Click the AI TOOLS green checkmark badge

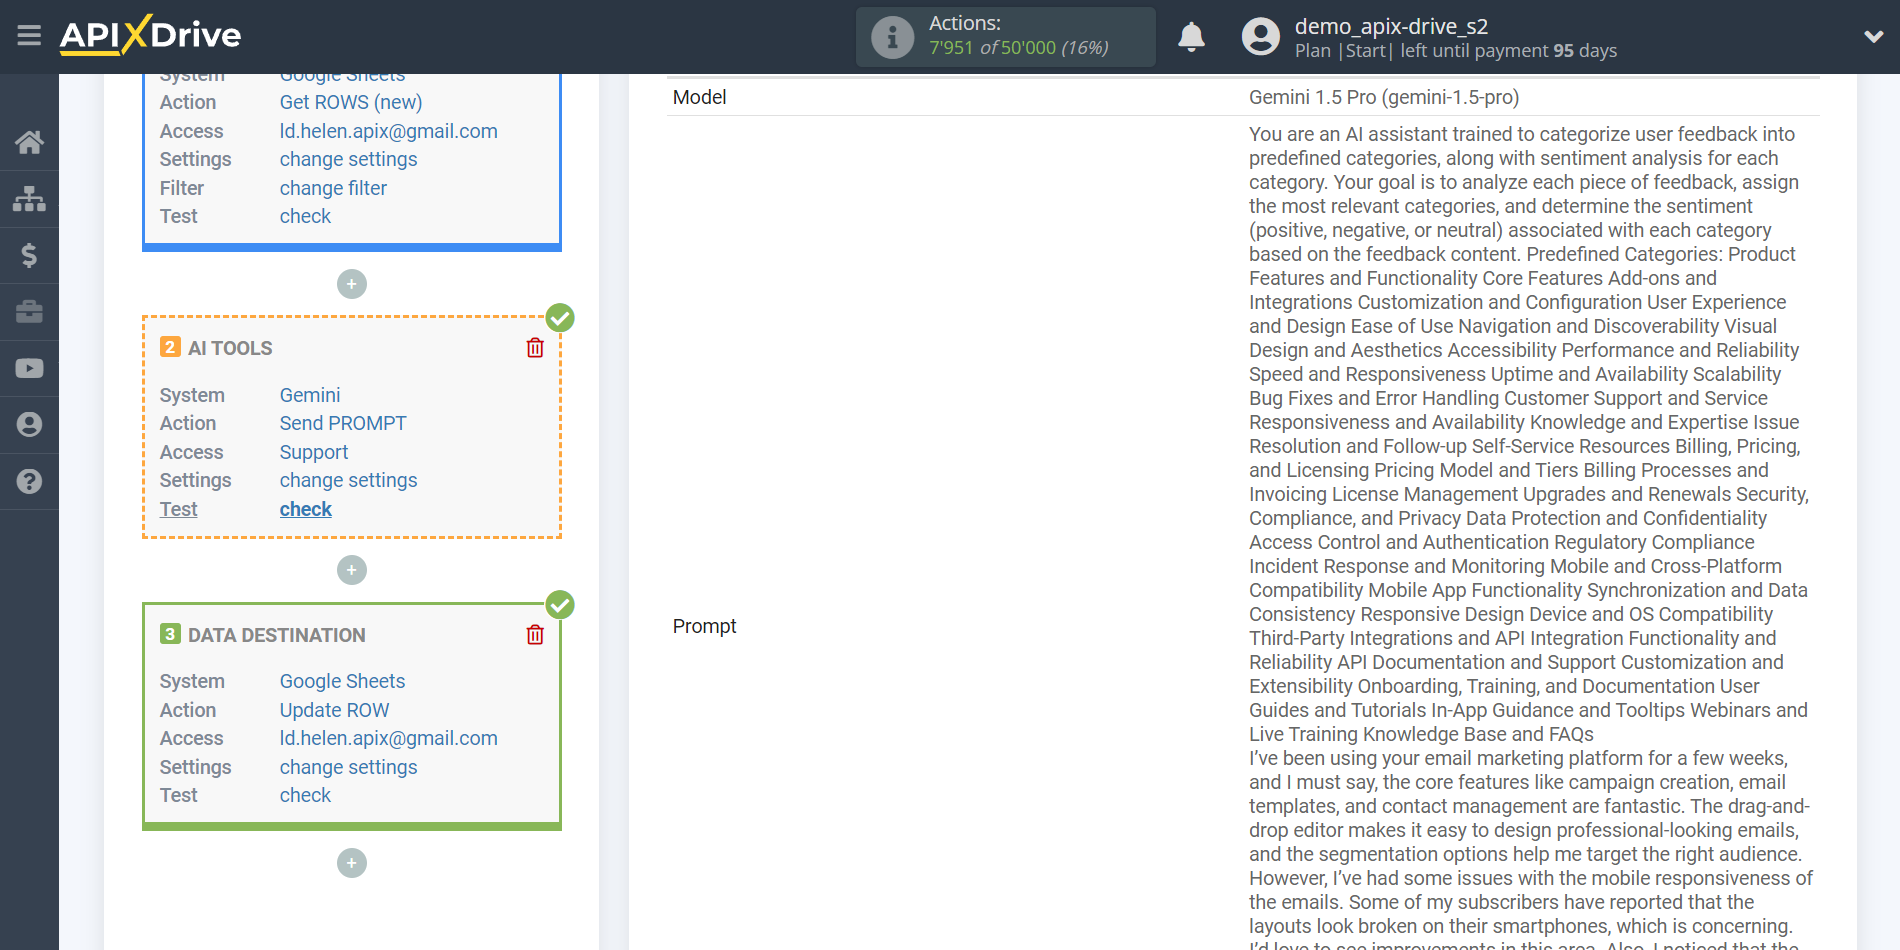tap(560, 318)
